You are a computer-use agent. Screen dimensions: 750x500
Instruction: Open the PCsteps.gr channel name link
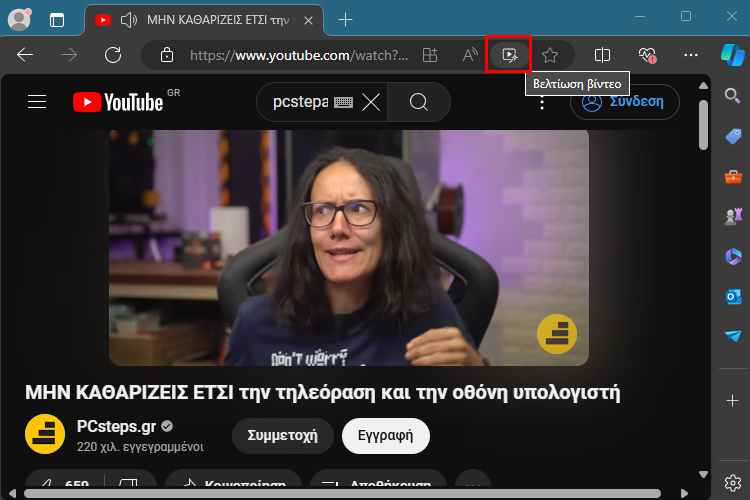pos(116,426)
